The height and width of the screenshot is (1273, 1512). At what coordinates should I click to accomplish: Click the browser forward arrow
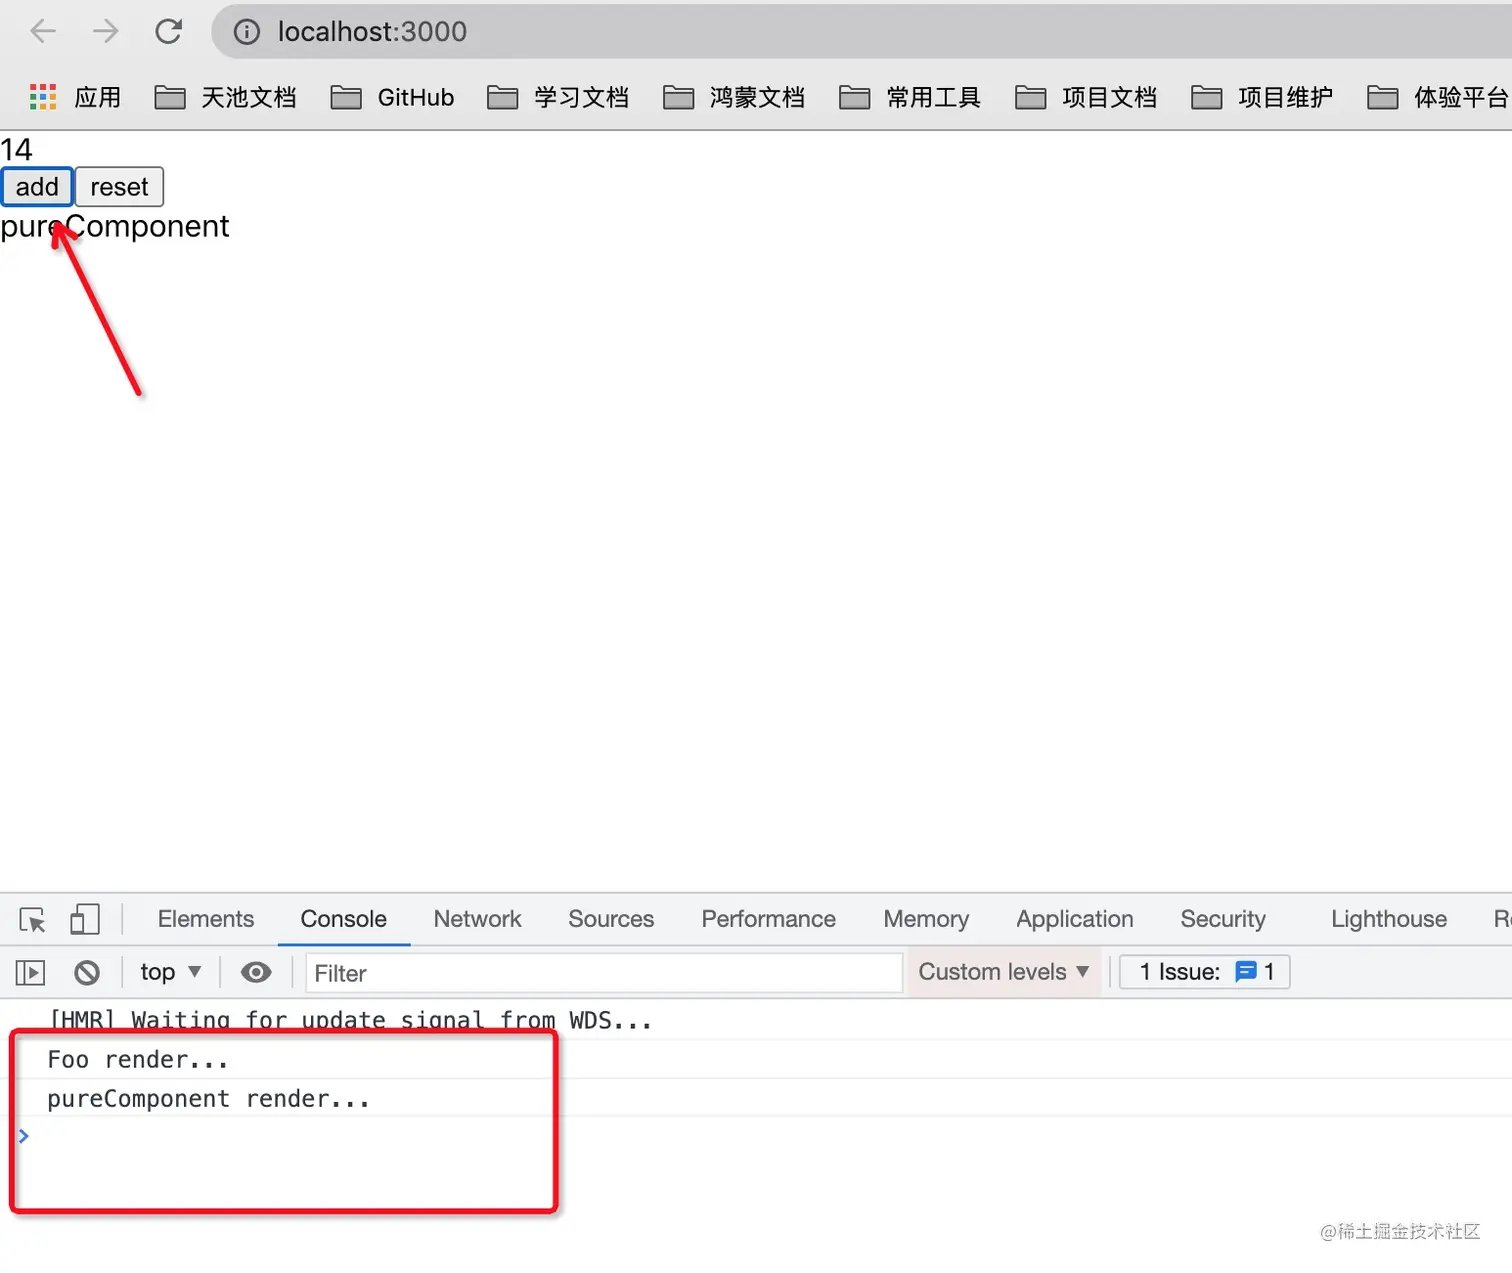[105, 32]
